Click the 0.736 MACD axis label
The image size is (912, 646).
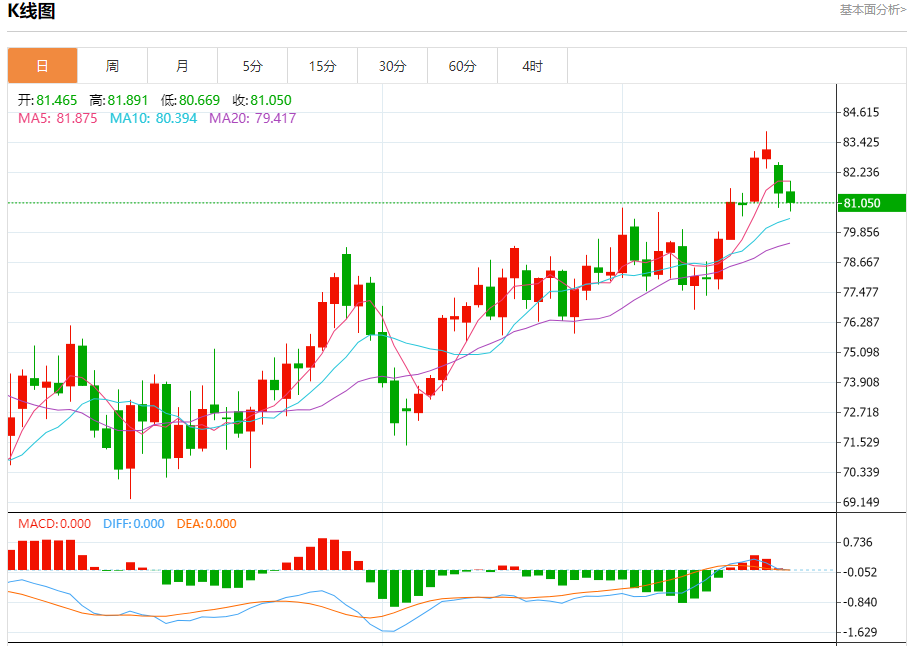click(858, 542)
